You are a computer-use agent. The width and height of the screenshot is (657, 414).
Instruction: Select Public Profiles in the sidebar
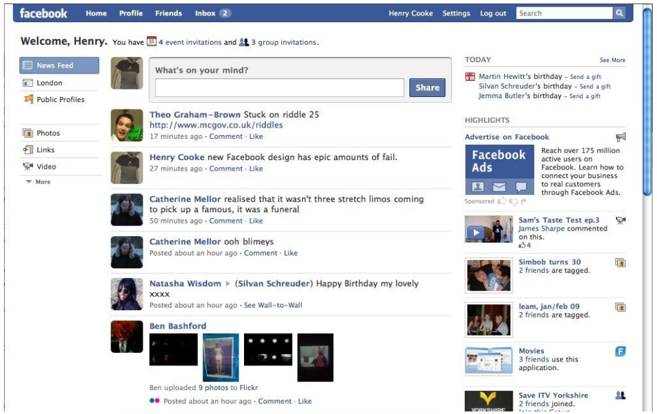(x=59, y=99)
